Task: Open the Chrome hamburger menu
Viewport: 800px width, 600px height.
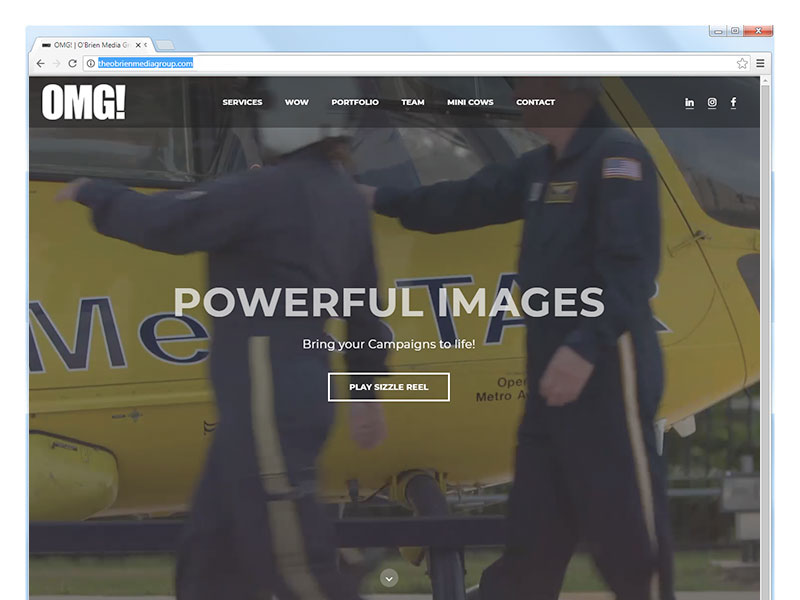Action: 760,63
